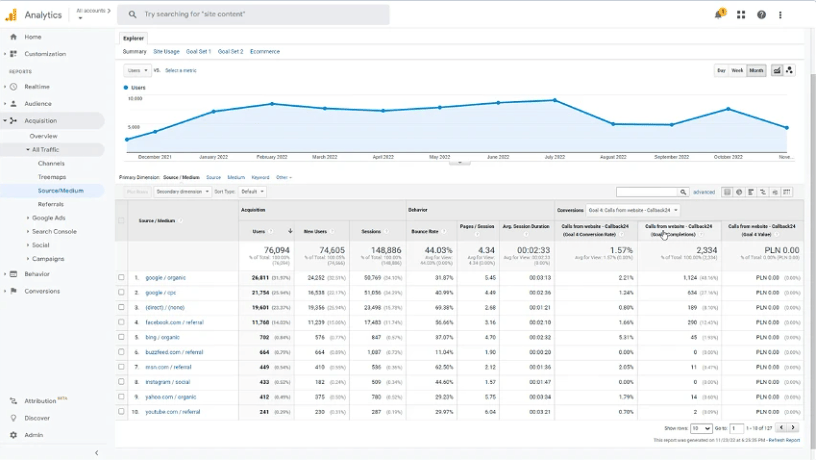Tick the facebook.com / referral row checkbox

[122, 323]
